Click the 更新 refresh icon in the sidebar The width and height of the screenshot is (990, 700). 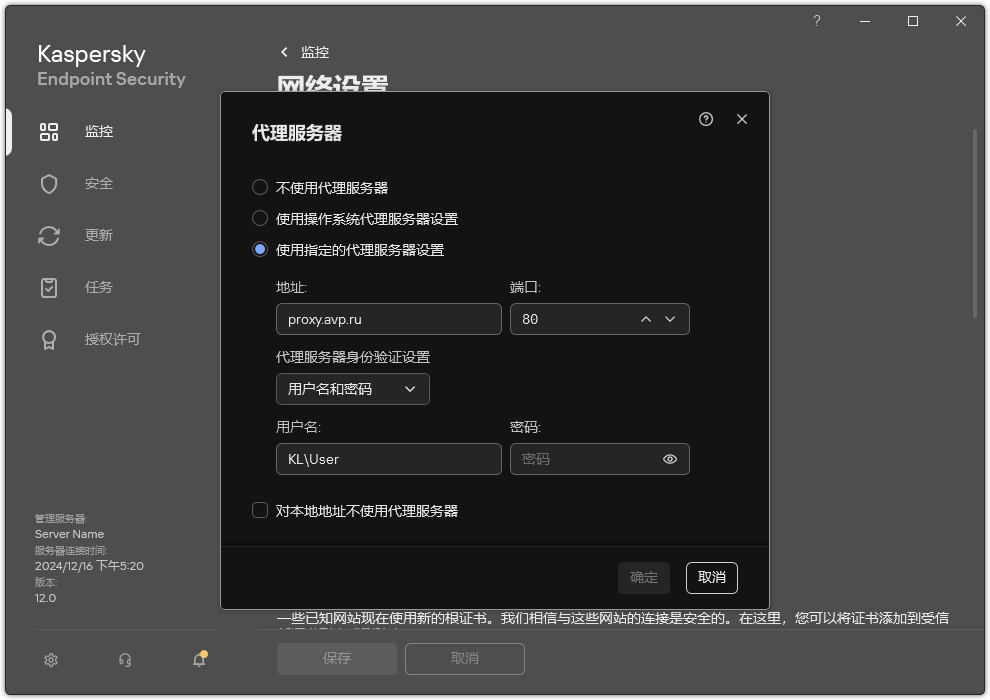49,235
